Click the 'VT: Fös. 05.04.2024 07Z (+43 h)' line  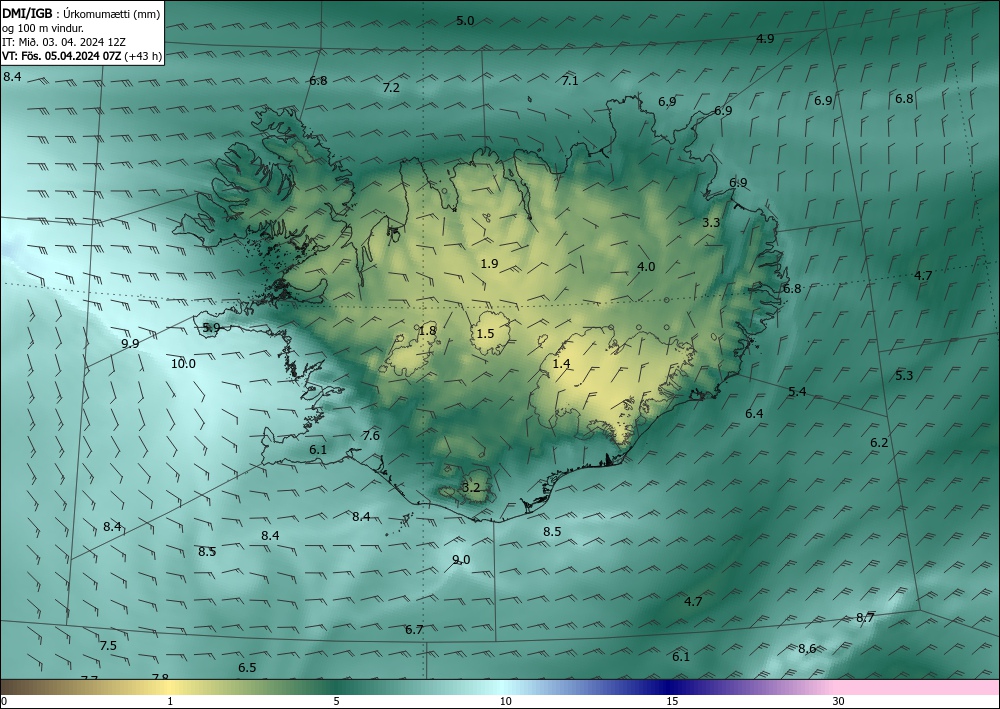coord(82,56)
